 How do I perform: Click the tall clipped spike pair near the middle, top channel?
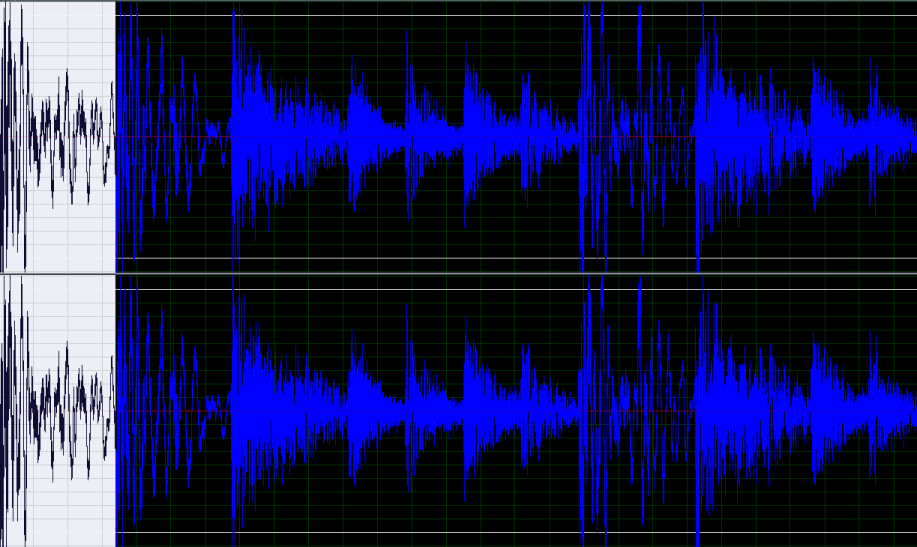(593, 137)
